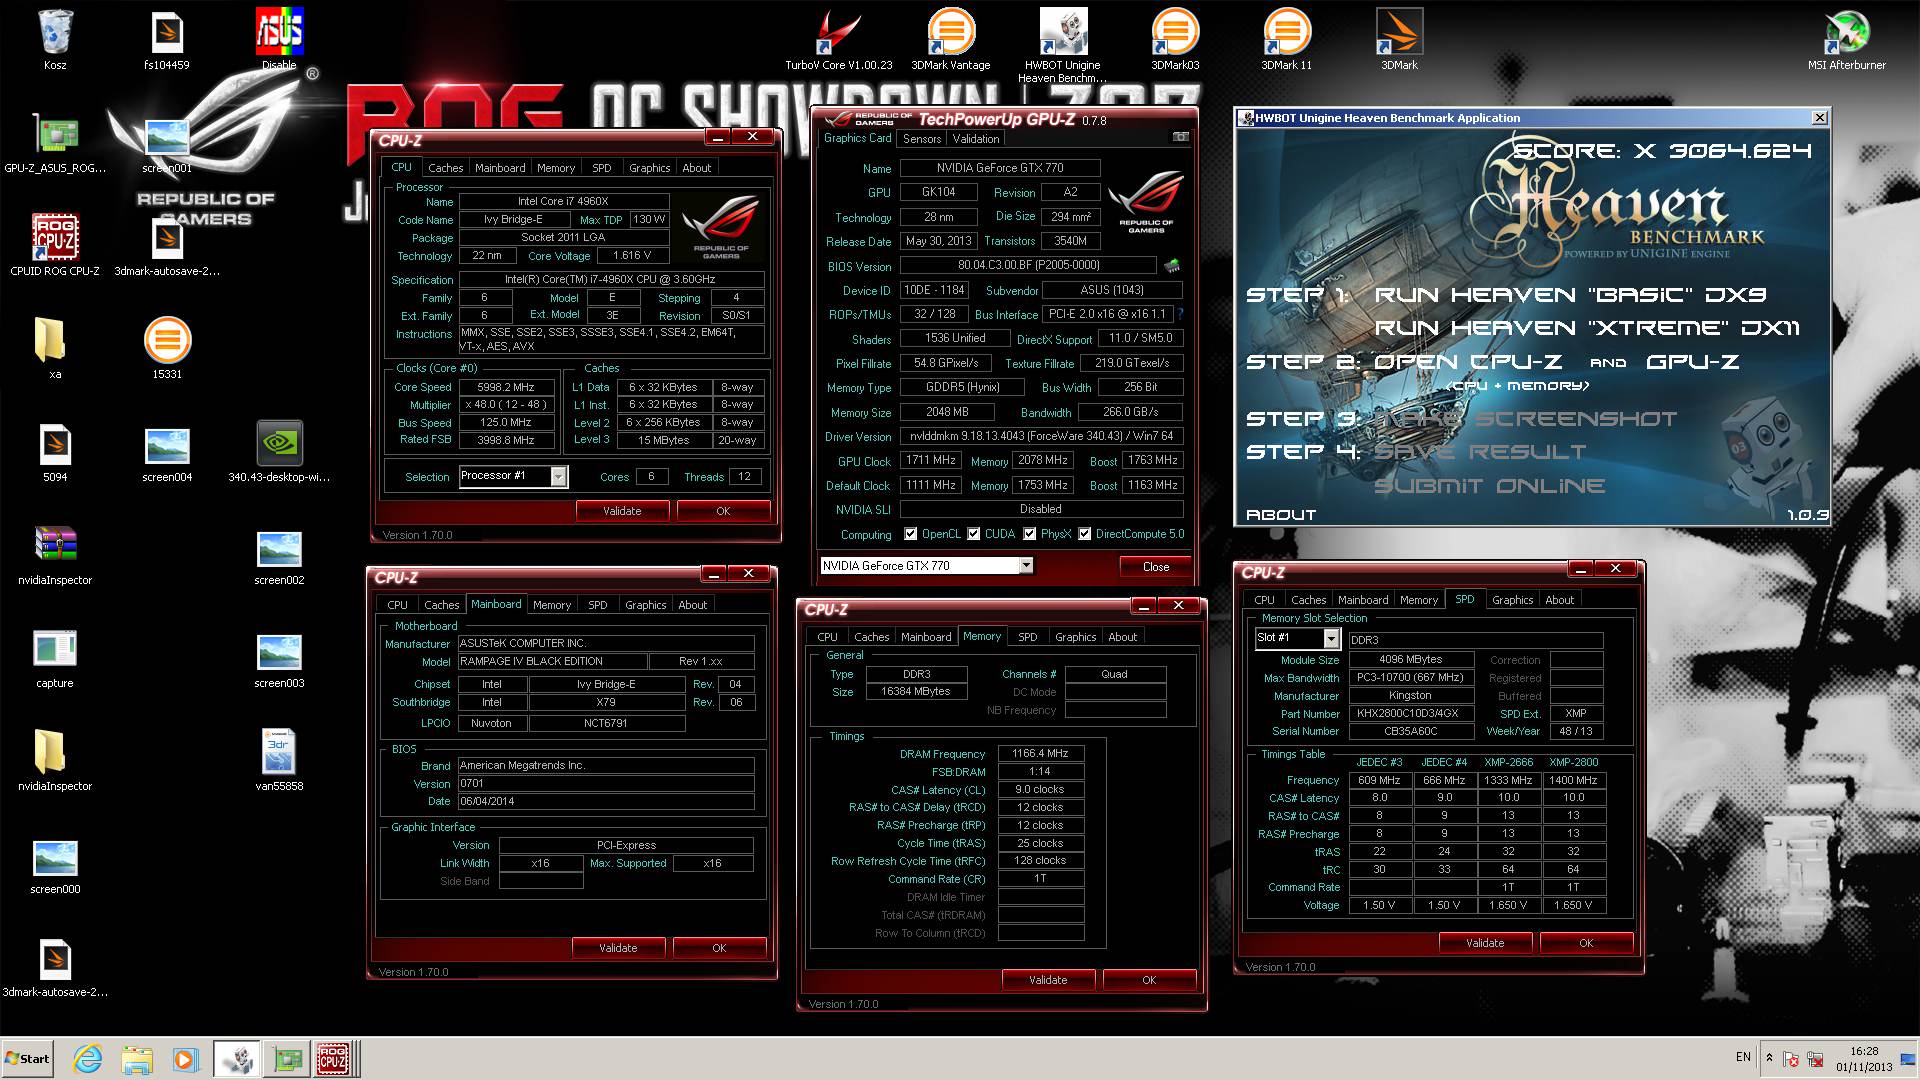Launch the 3DMark Vantage shortcut

[951, 40]
